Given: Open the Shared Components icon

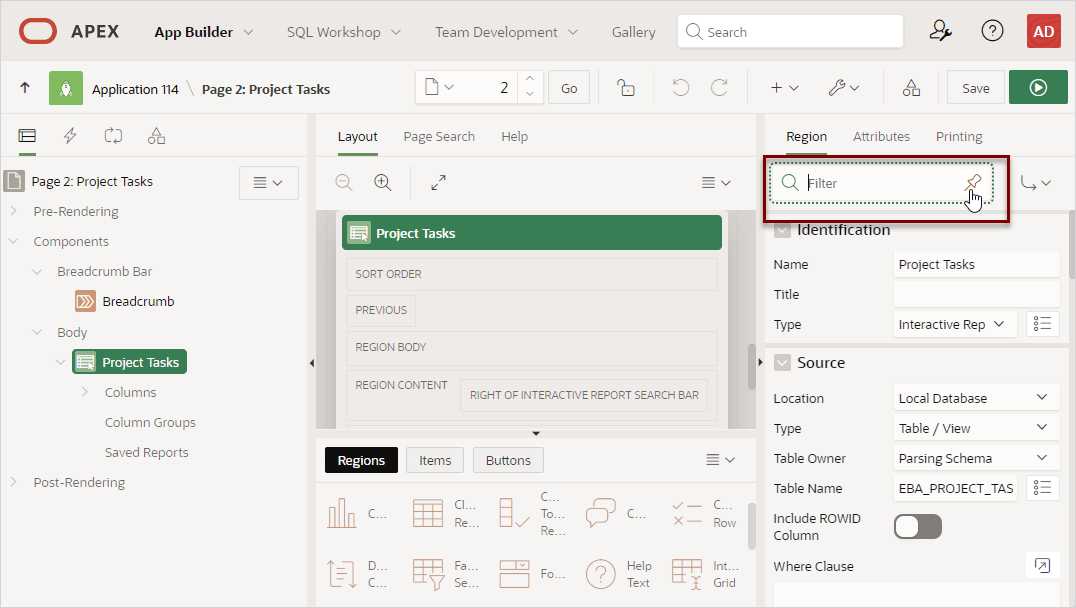Looking at the screenshot, I should [911, 88].
